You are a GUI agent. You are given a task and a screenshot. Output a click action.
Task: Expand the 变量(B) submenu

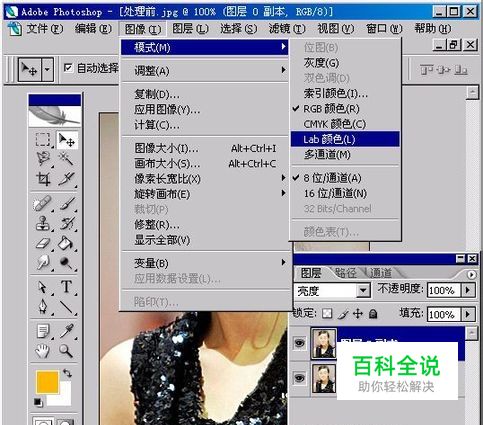click(204, 263)
